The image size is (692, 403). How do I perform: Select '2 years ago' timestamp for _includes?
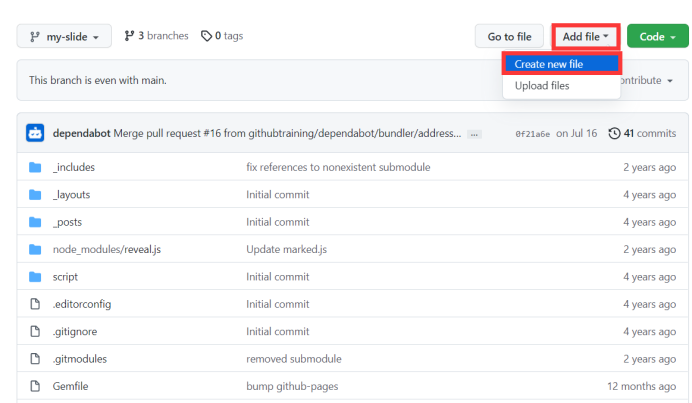[650, 167]
